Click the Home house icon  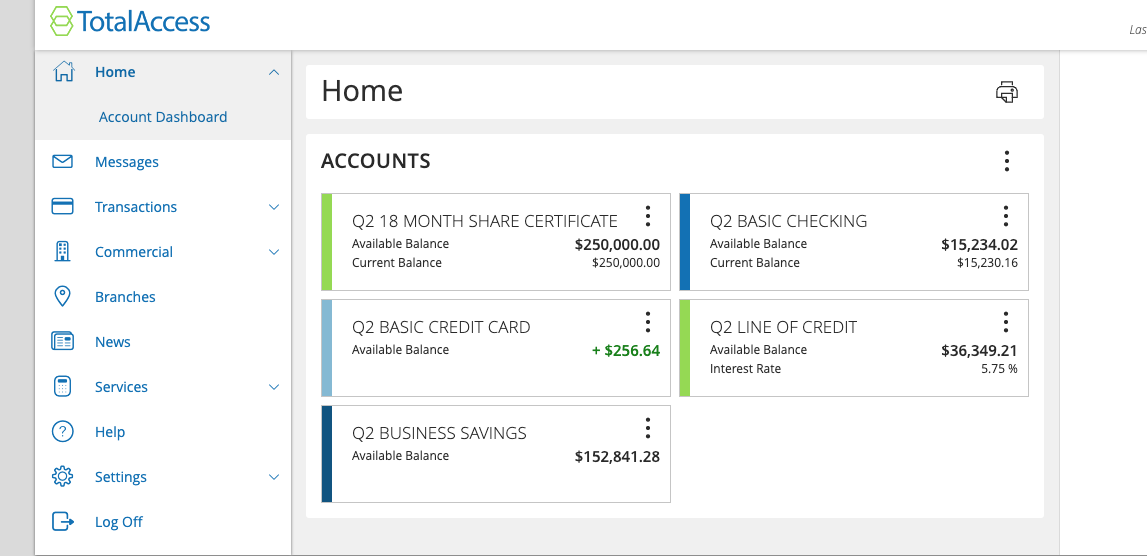pyautogui.click(x=64, y=72)
